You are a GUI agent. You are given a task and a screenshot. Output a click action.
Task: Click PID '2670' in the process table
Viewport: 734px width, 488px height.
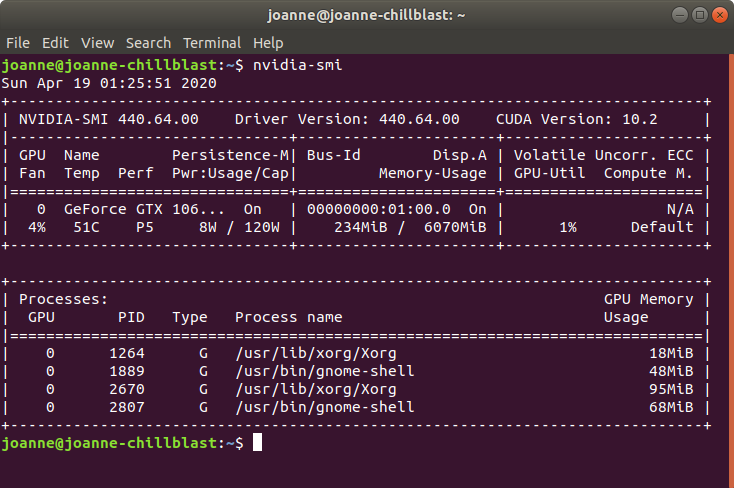point(127,390)
